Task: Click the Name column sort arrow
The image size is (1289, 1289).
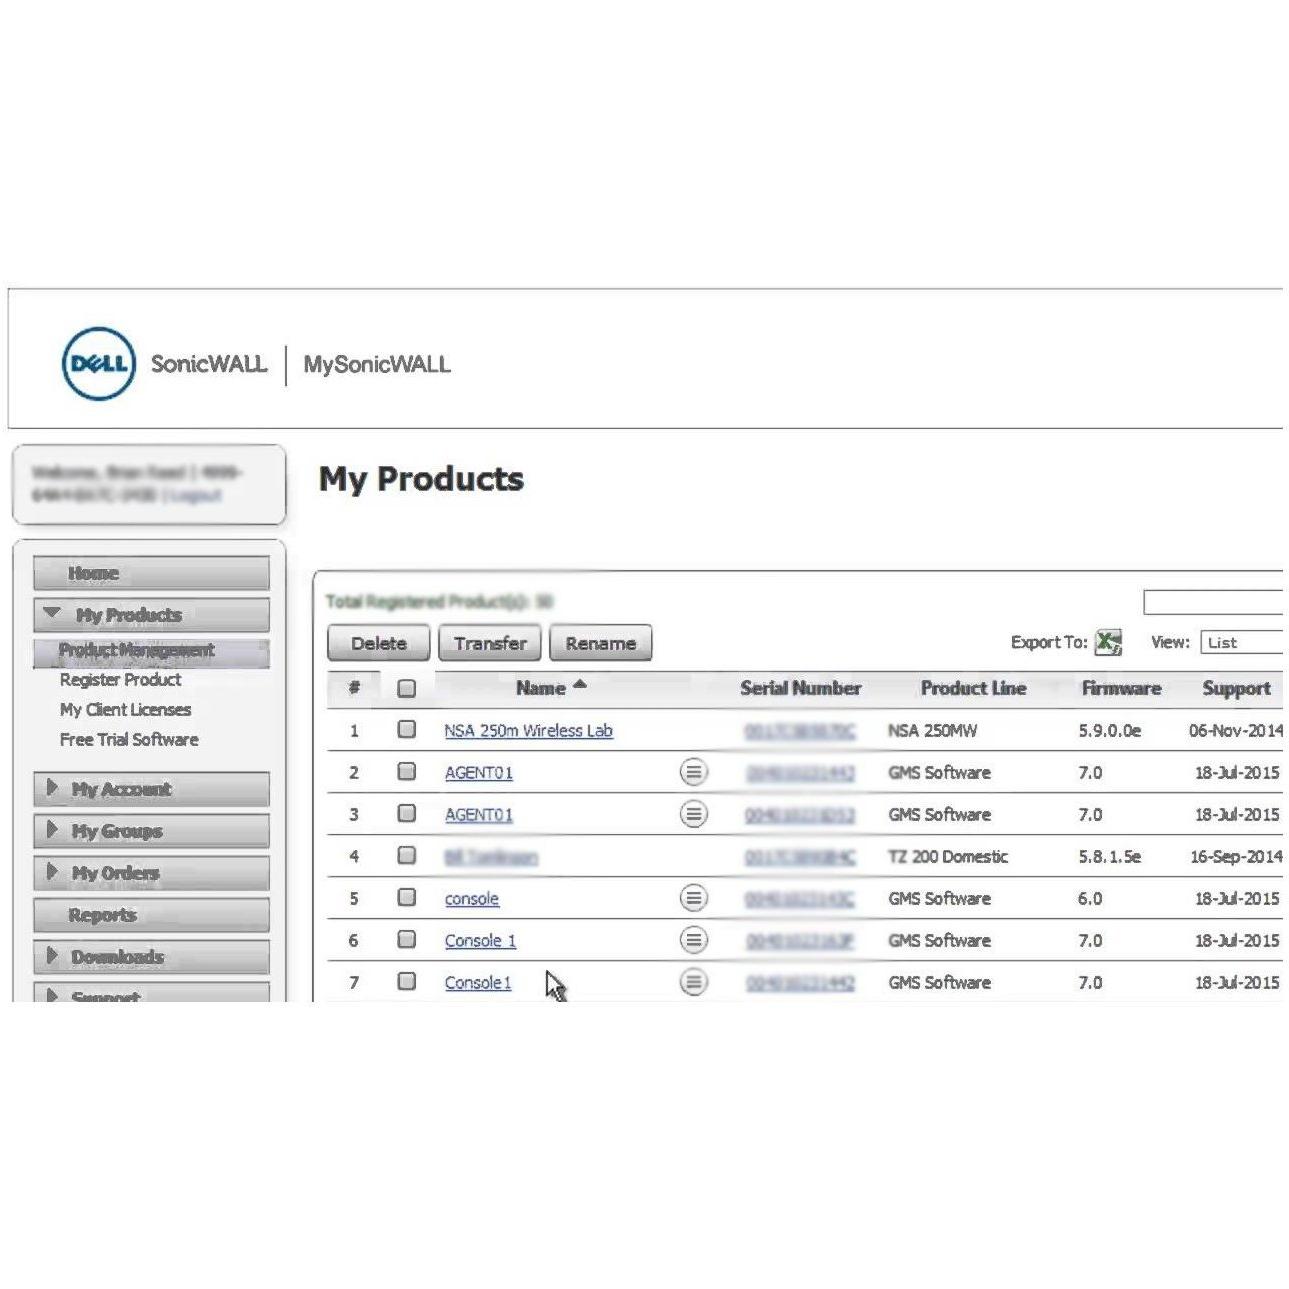Action: tap(580, 685)
